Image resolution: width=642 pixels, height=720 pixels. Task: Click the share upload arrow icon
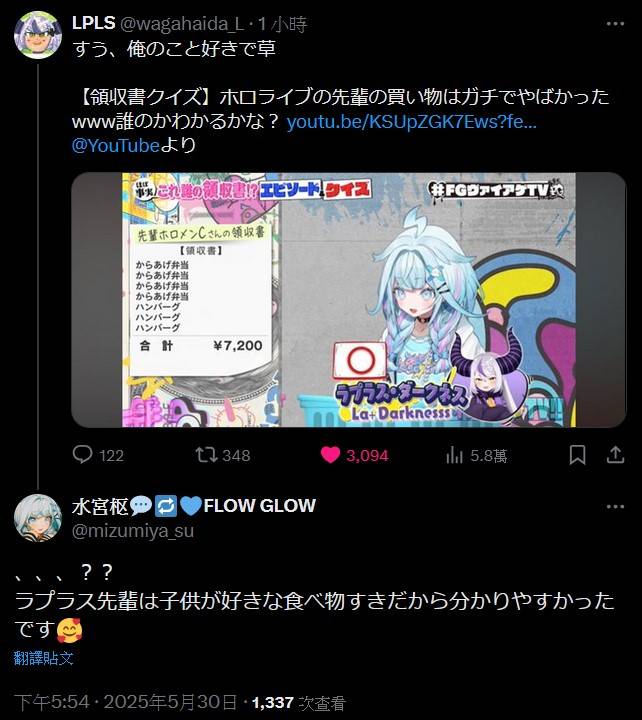click(x=615, y=455)
